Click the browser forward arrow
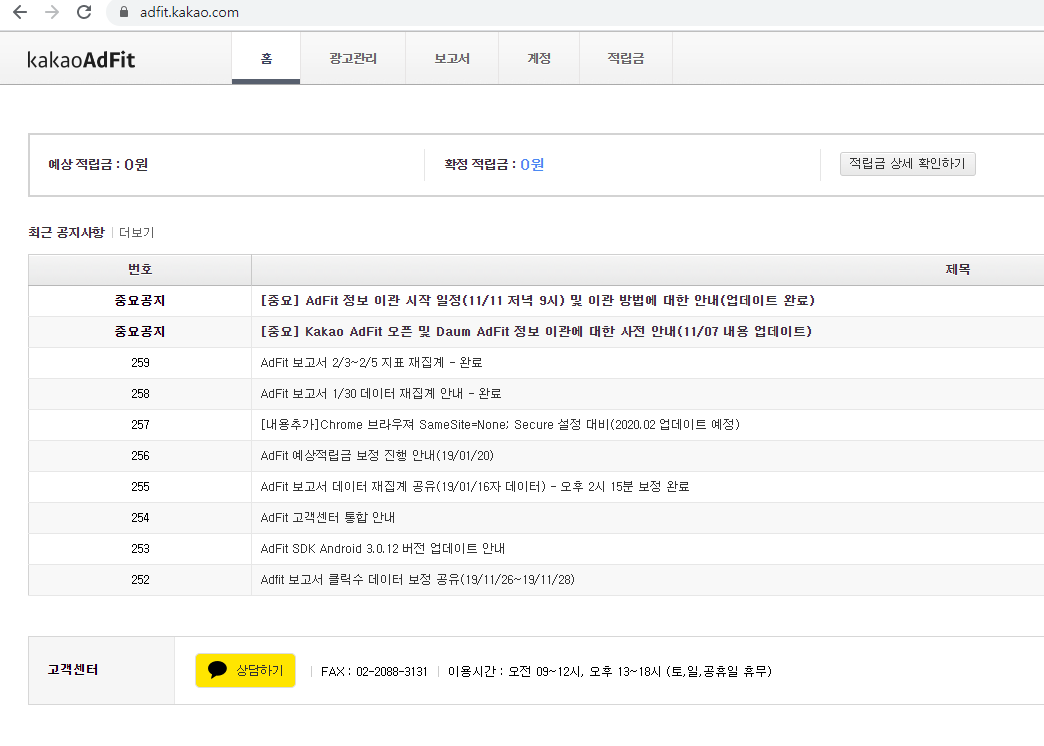 point(52,12)
